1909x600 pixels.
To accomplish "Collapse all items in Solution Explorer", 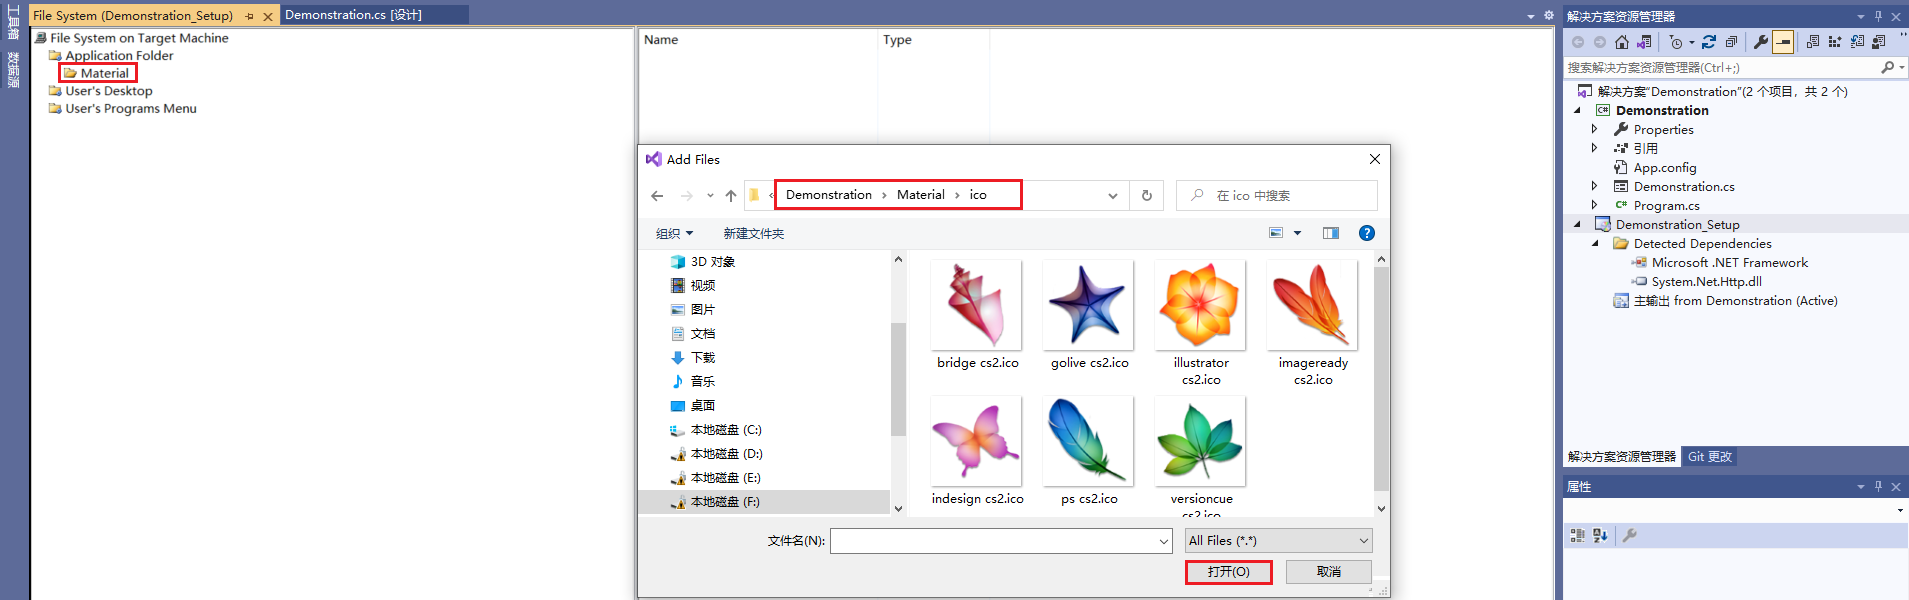I will point(1731,42).
